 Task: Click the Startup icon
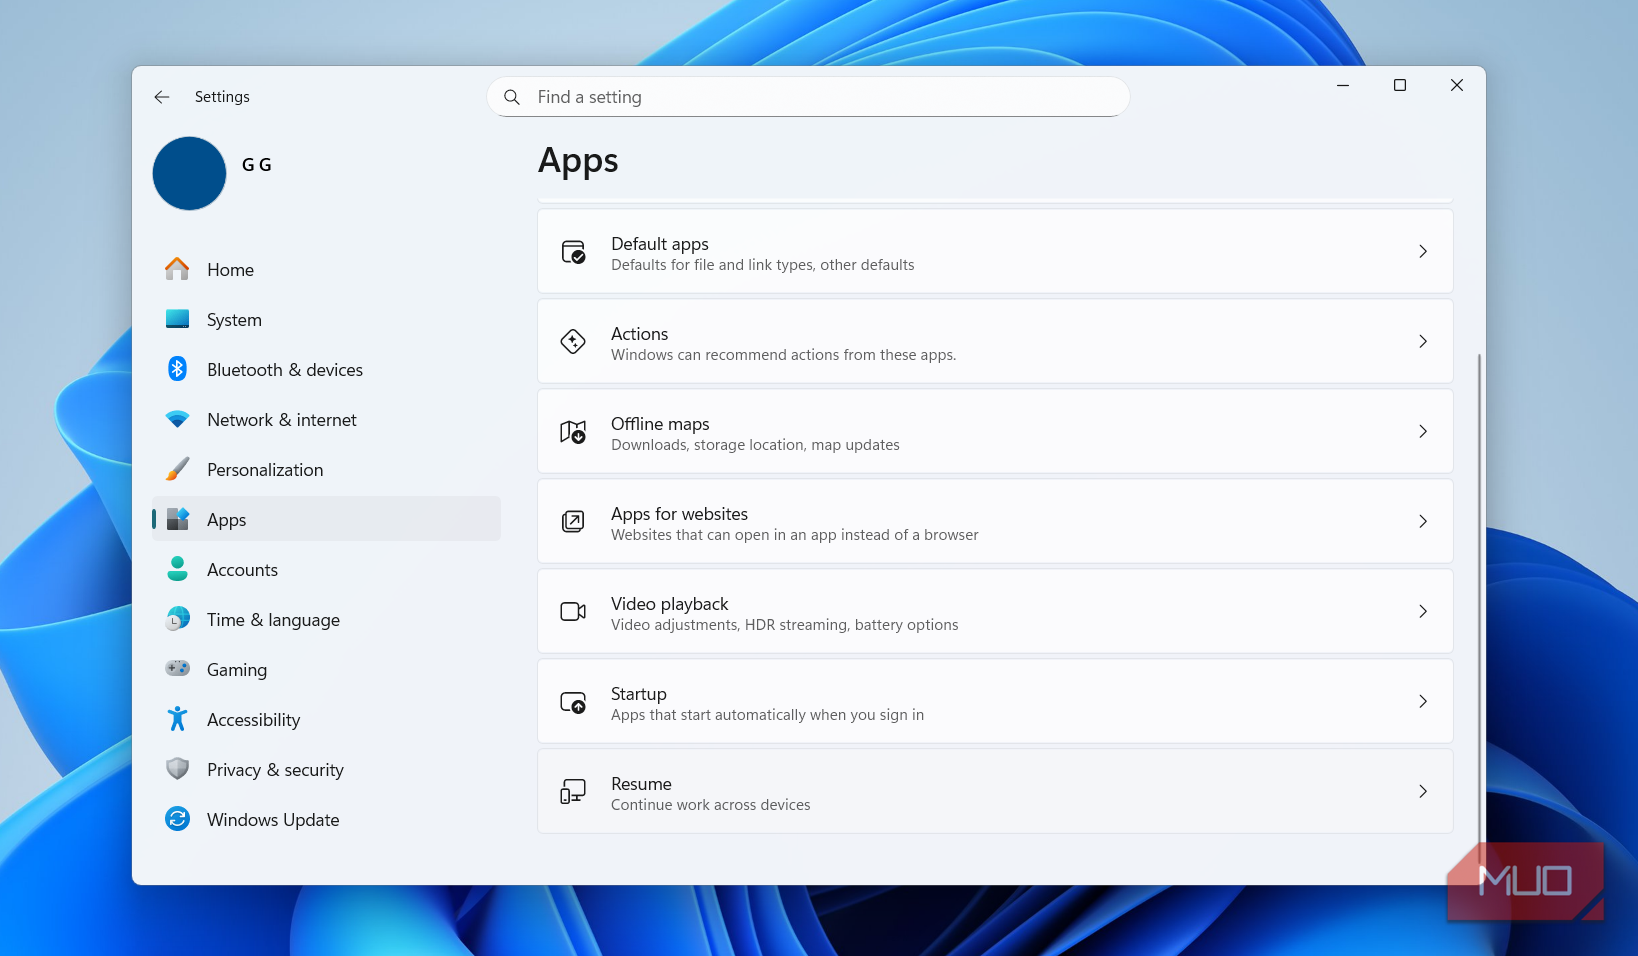point(573,702)
